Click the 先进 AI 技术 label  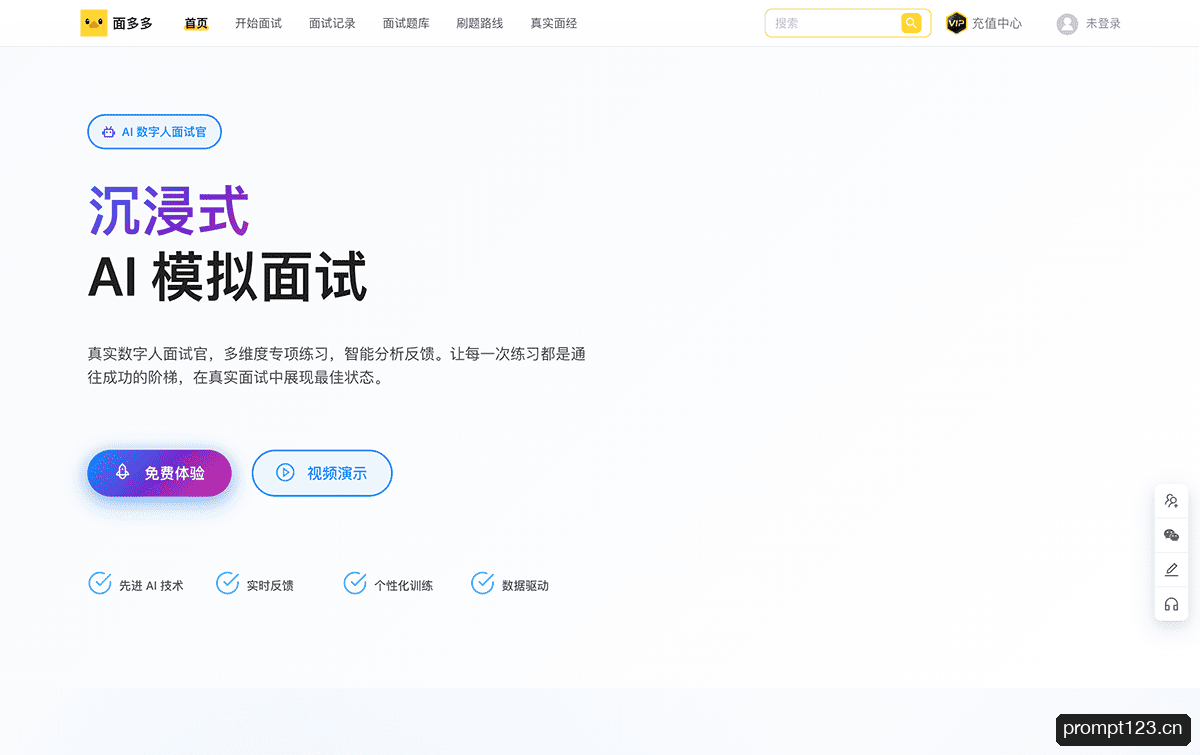151,585
